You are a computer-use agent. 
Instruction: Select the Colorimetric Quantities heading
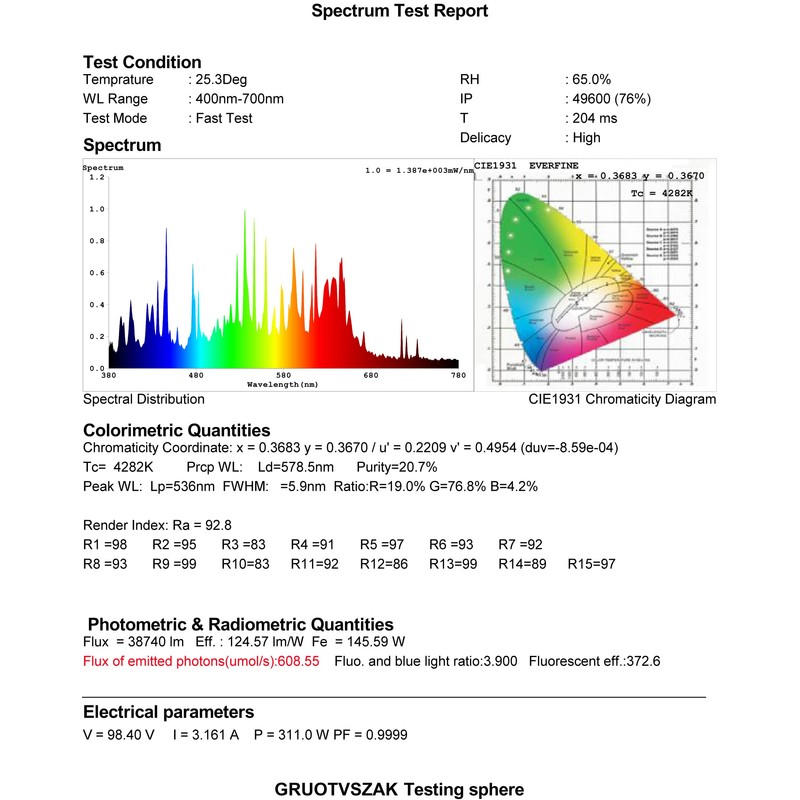pyautogui.click(x=177, y=430)
